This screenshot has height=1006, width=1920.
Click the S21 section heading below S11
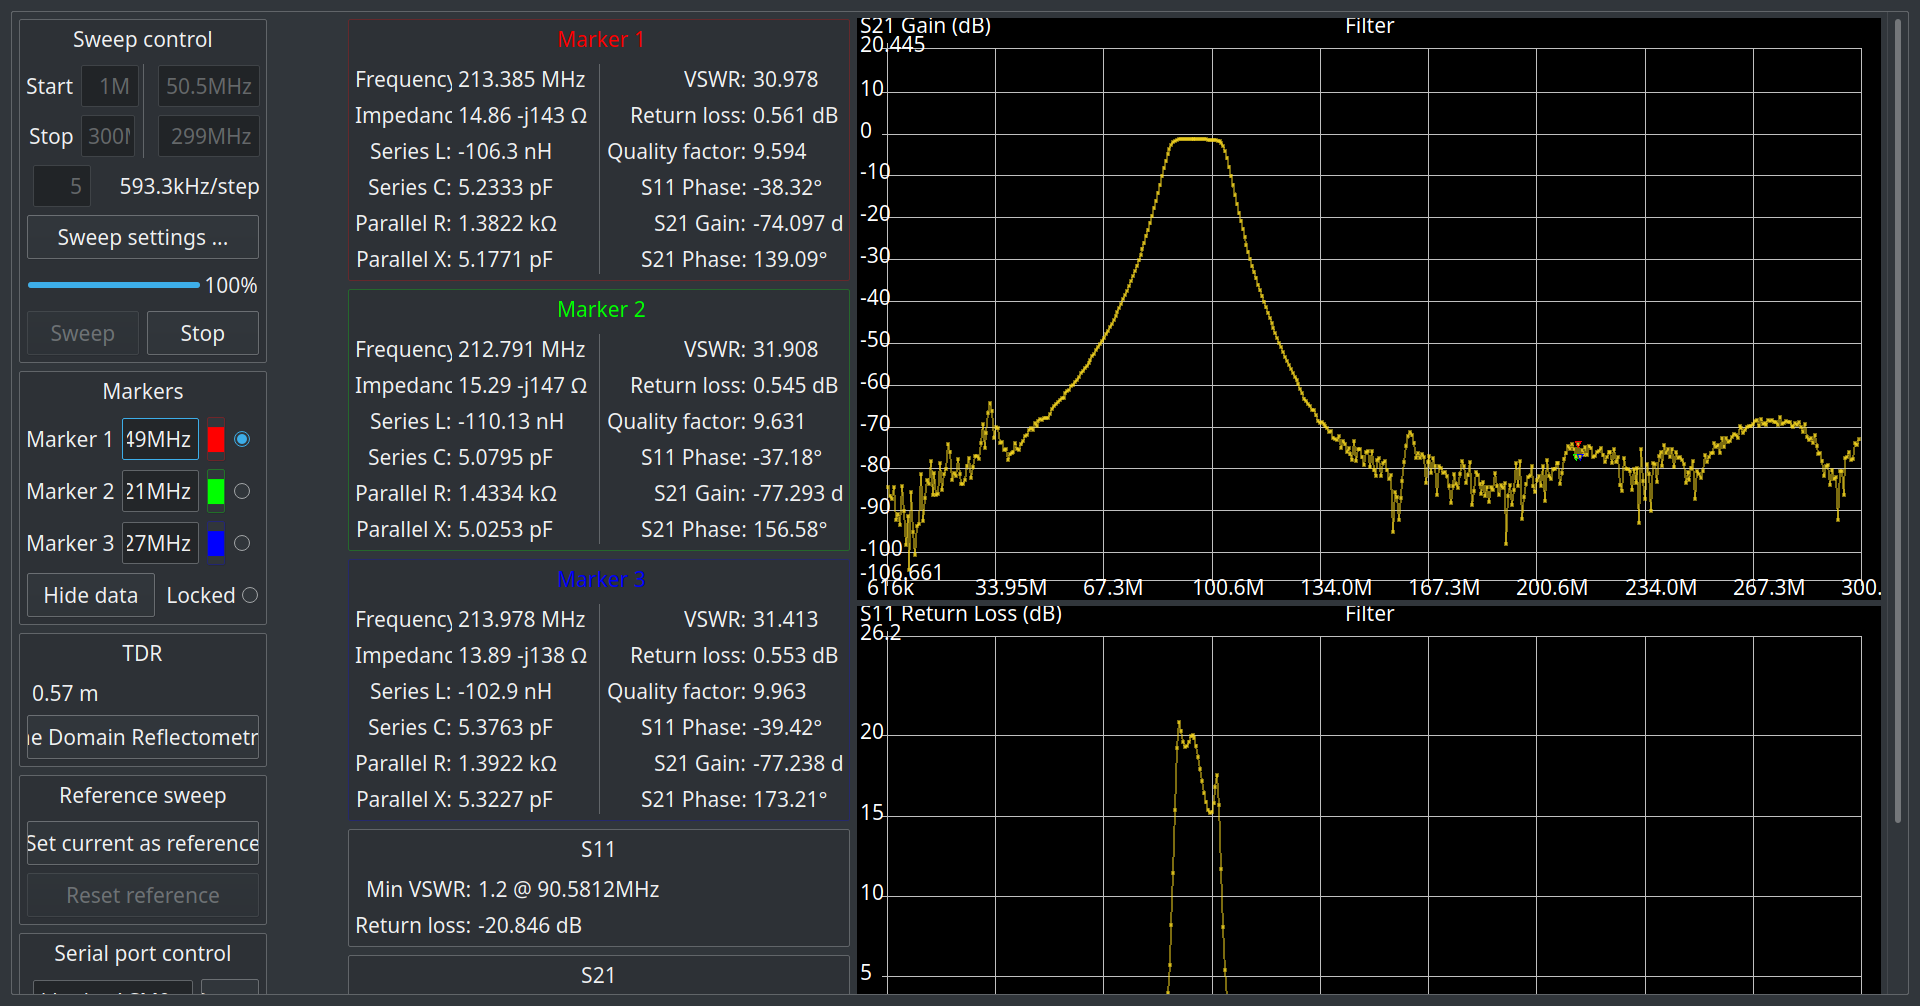pyautogui.click(x=598, y=975)
